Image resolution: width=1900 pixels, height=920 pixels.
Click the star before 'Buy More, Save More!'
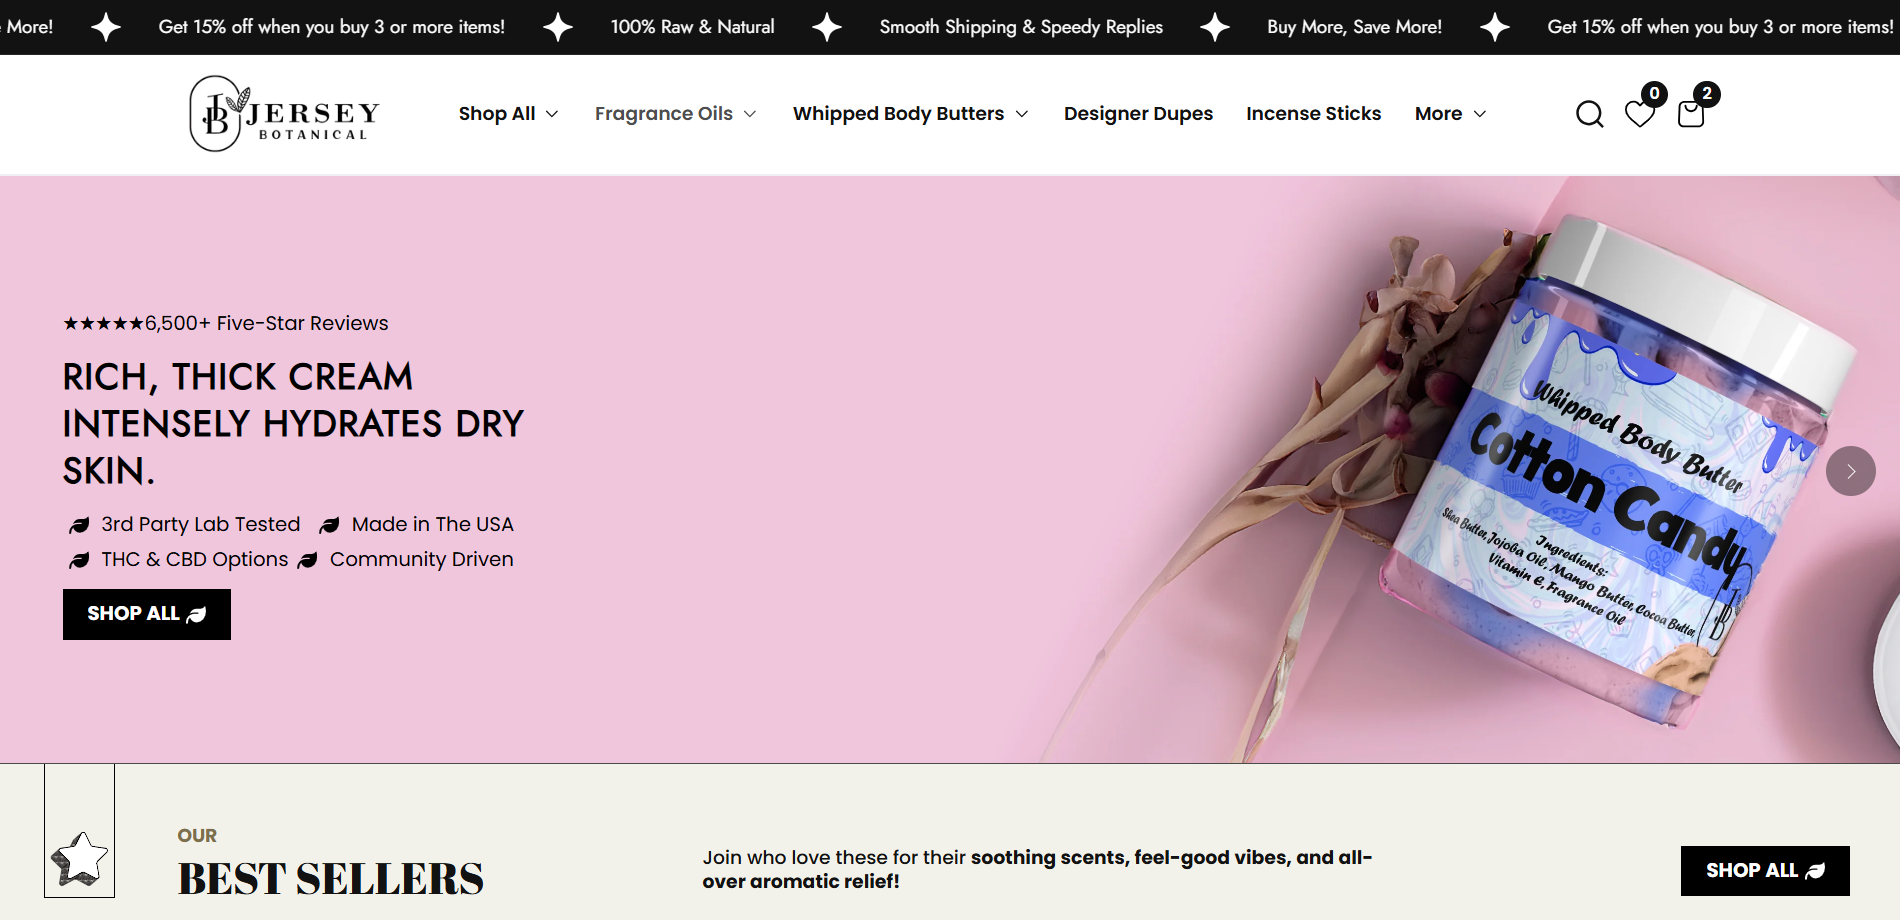[1215, 27]
